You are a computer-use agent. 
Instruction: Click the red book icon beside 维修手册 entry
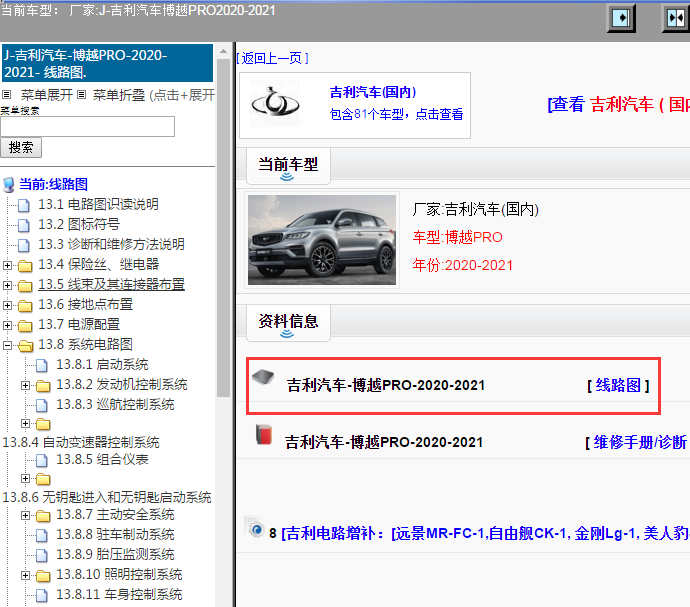(x=264, y=434)
